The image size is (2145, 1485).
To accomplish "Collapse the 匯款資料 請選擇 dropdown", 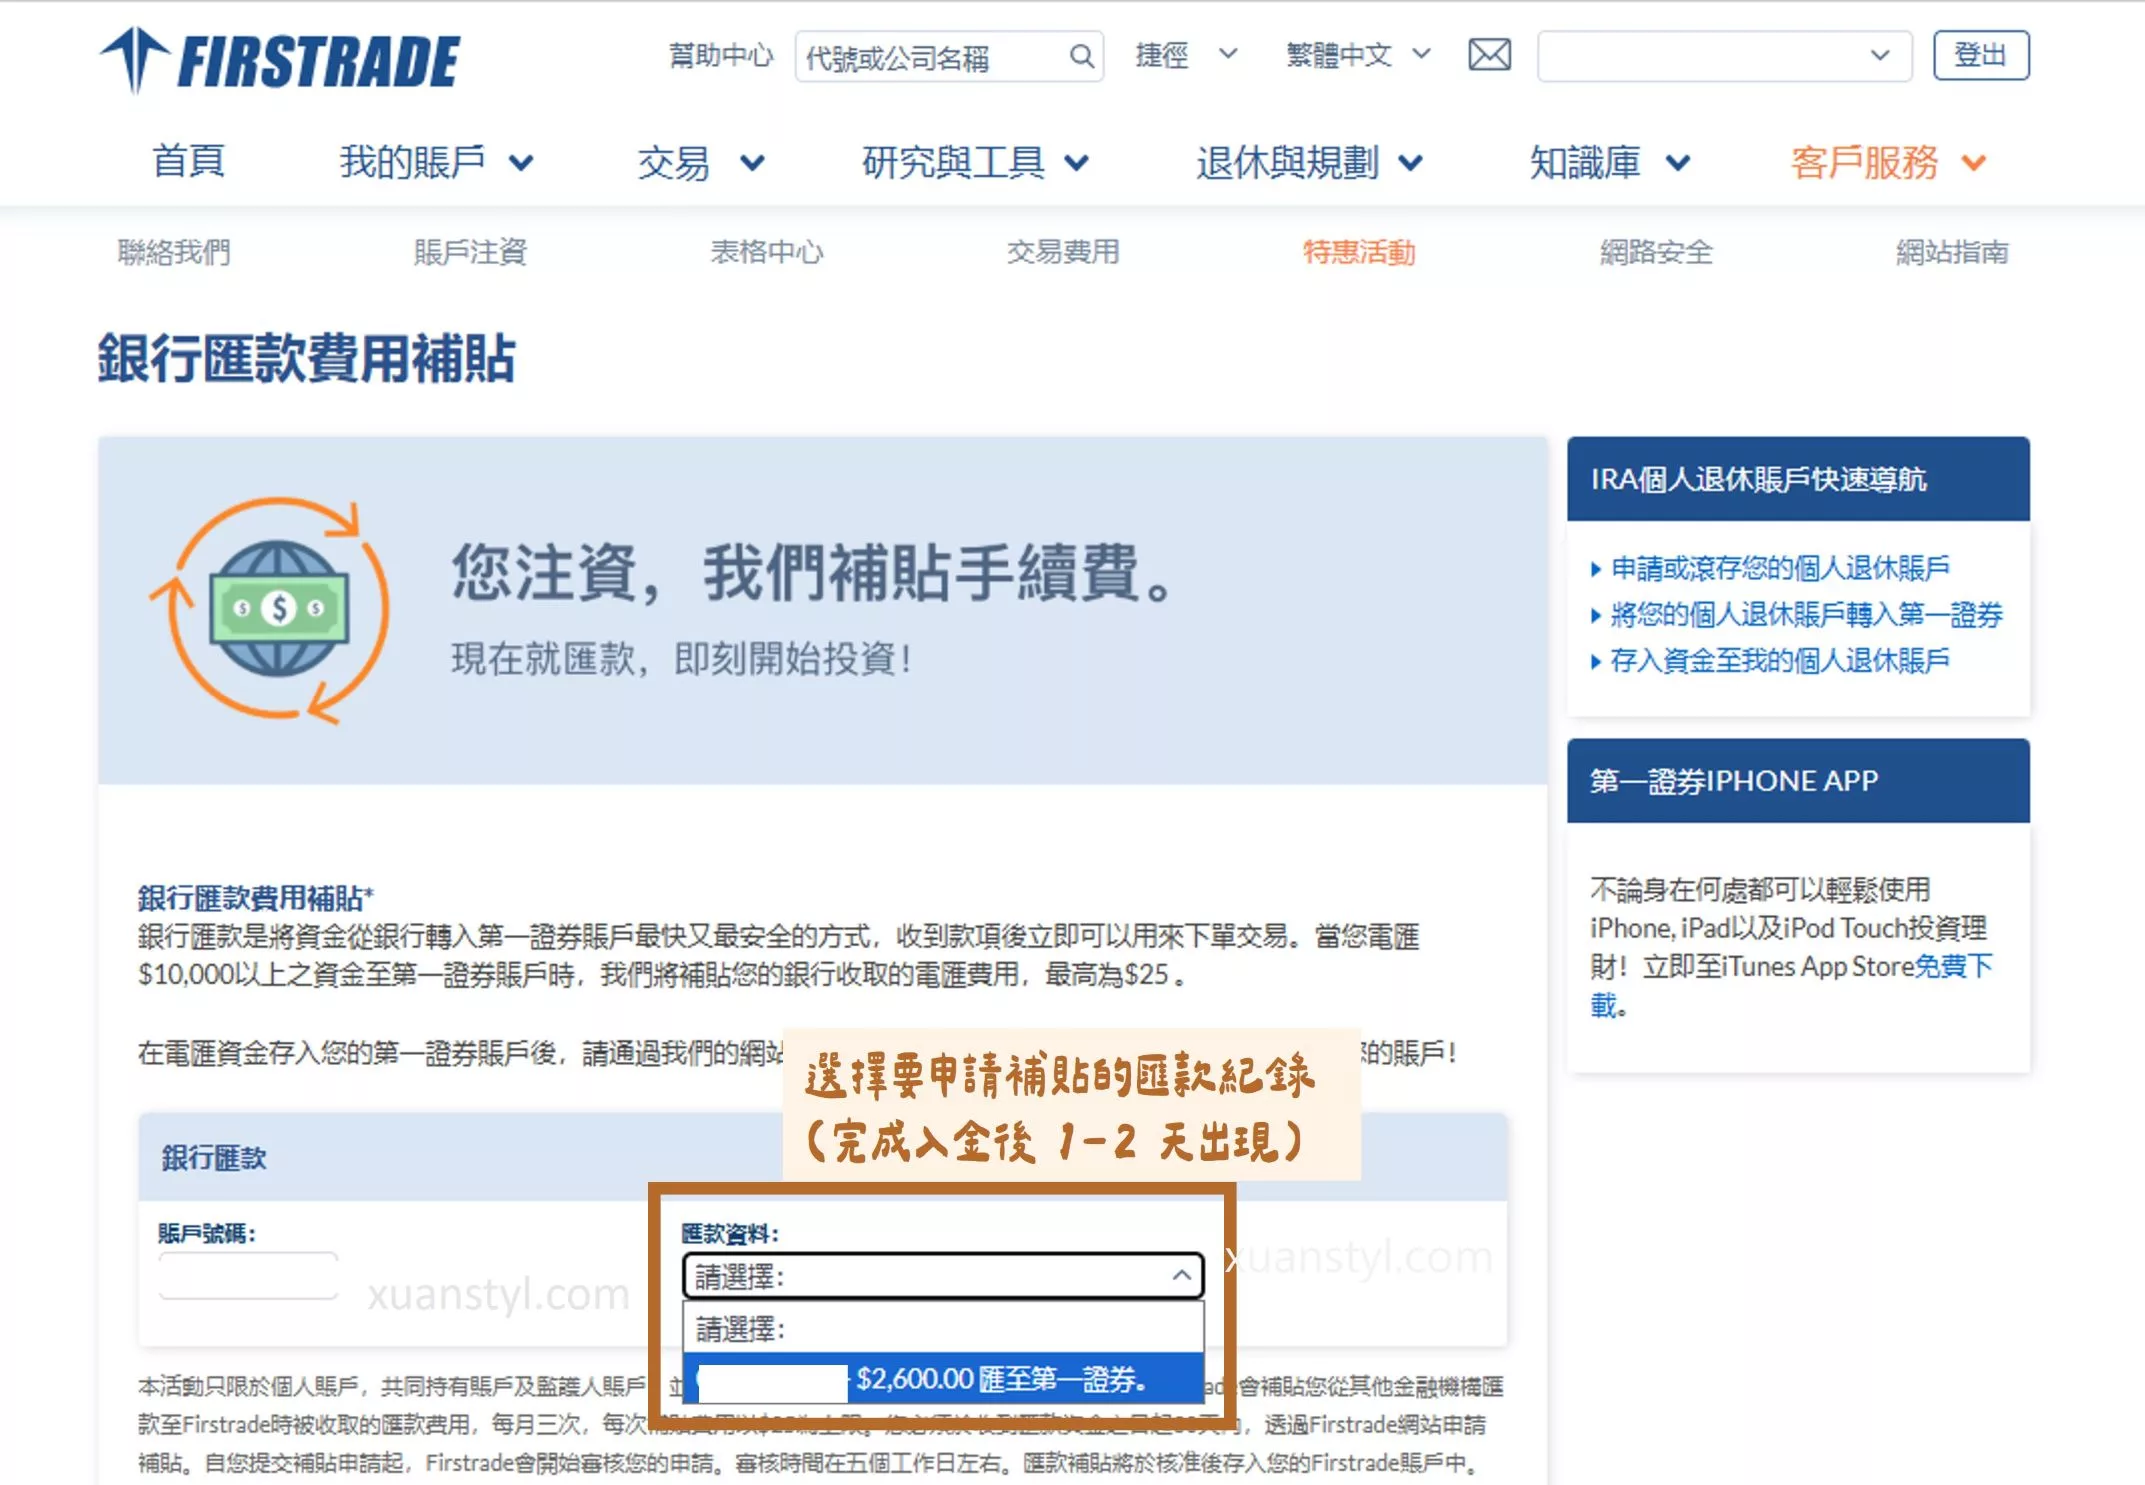I will 943,1276.
